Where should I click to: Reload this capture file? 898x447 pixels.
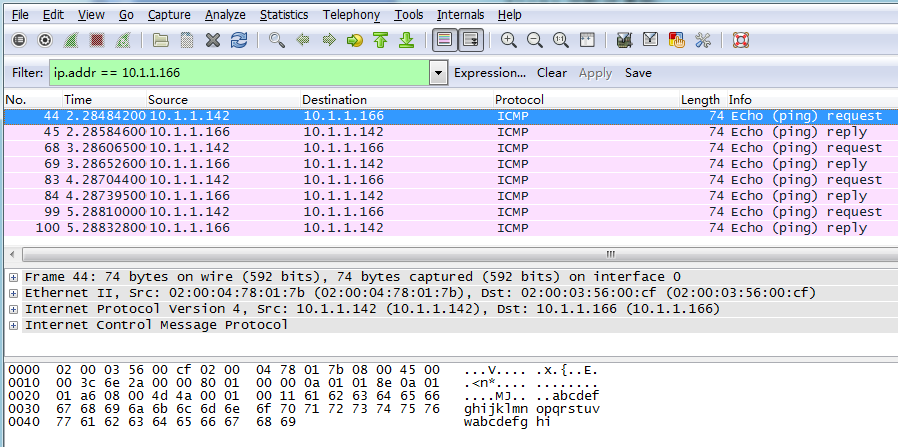point(239,40)
